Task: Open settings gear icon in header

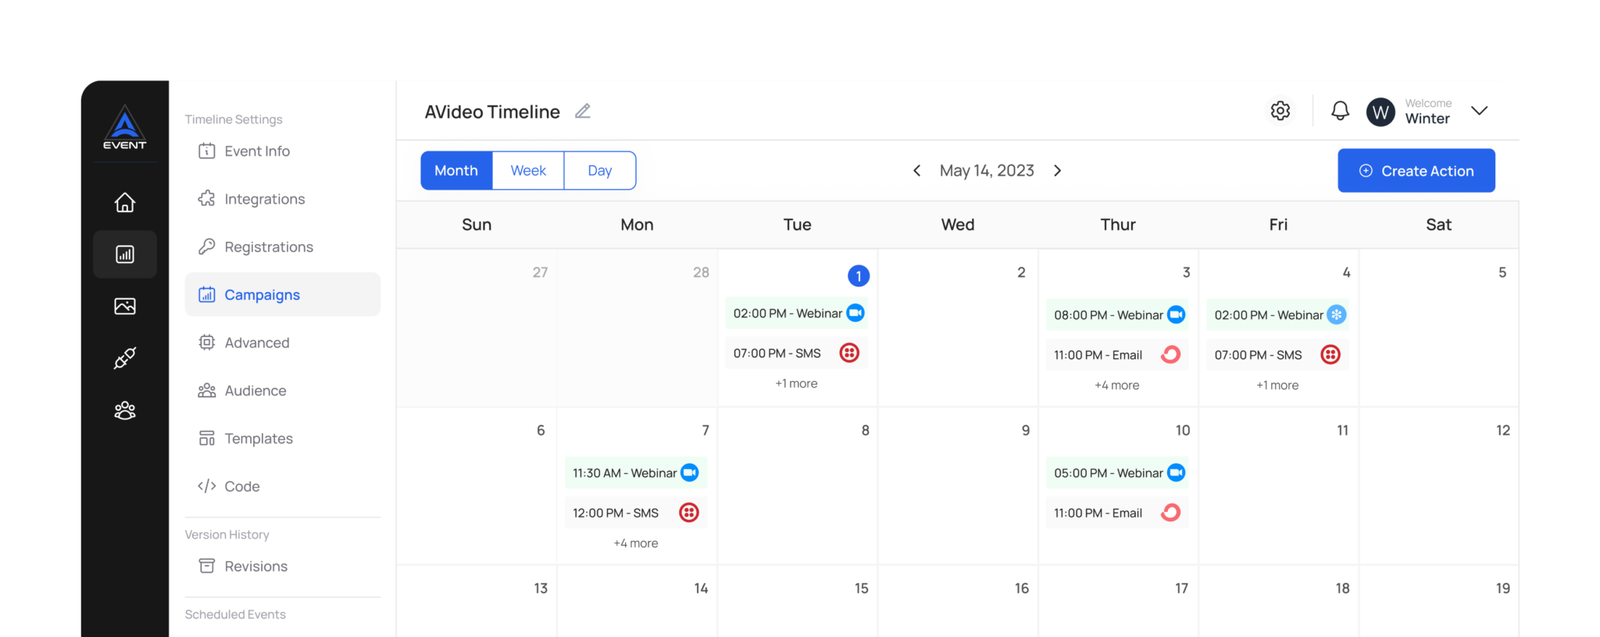Action: [1280, 111]
